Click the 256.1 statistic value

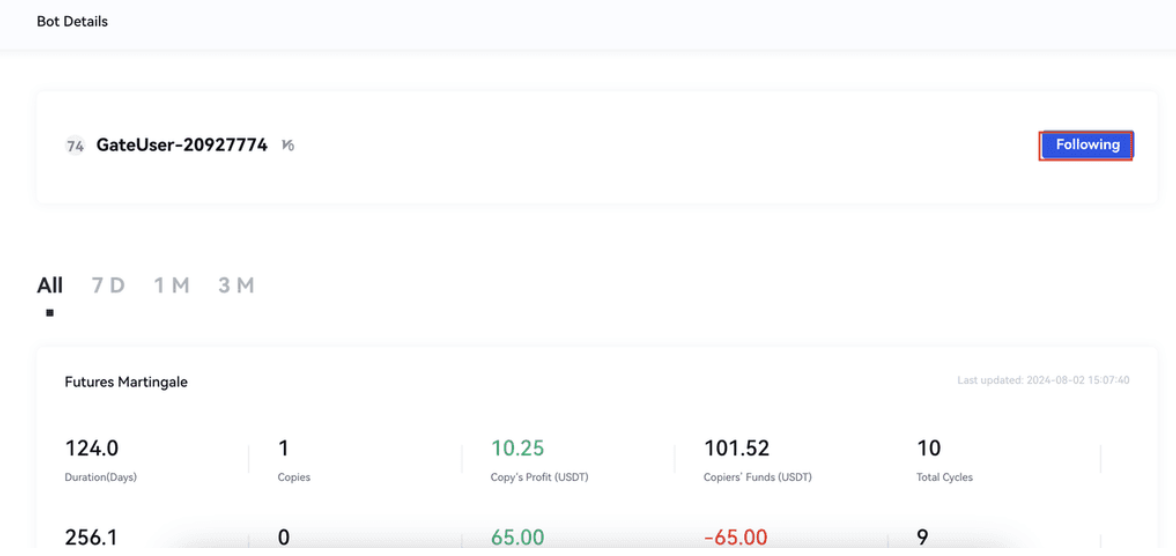91,538
